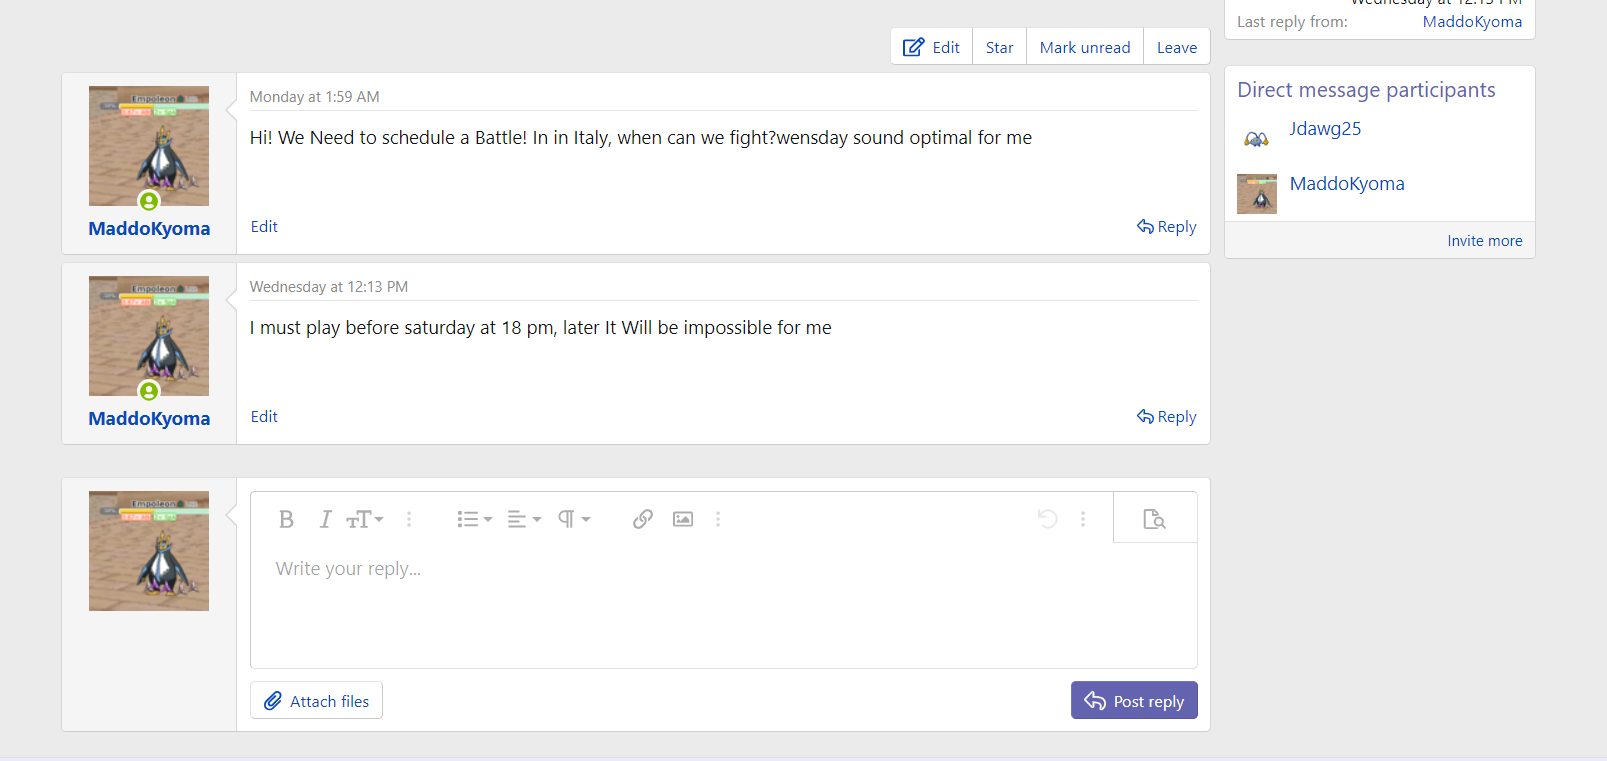Click the Post reply button
1607x761 pixels.
point(1134,701)
